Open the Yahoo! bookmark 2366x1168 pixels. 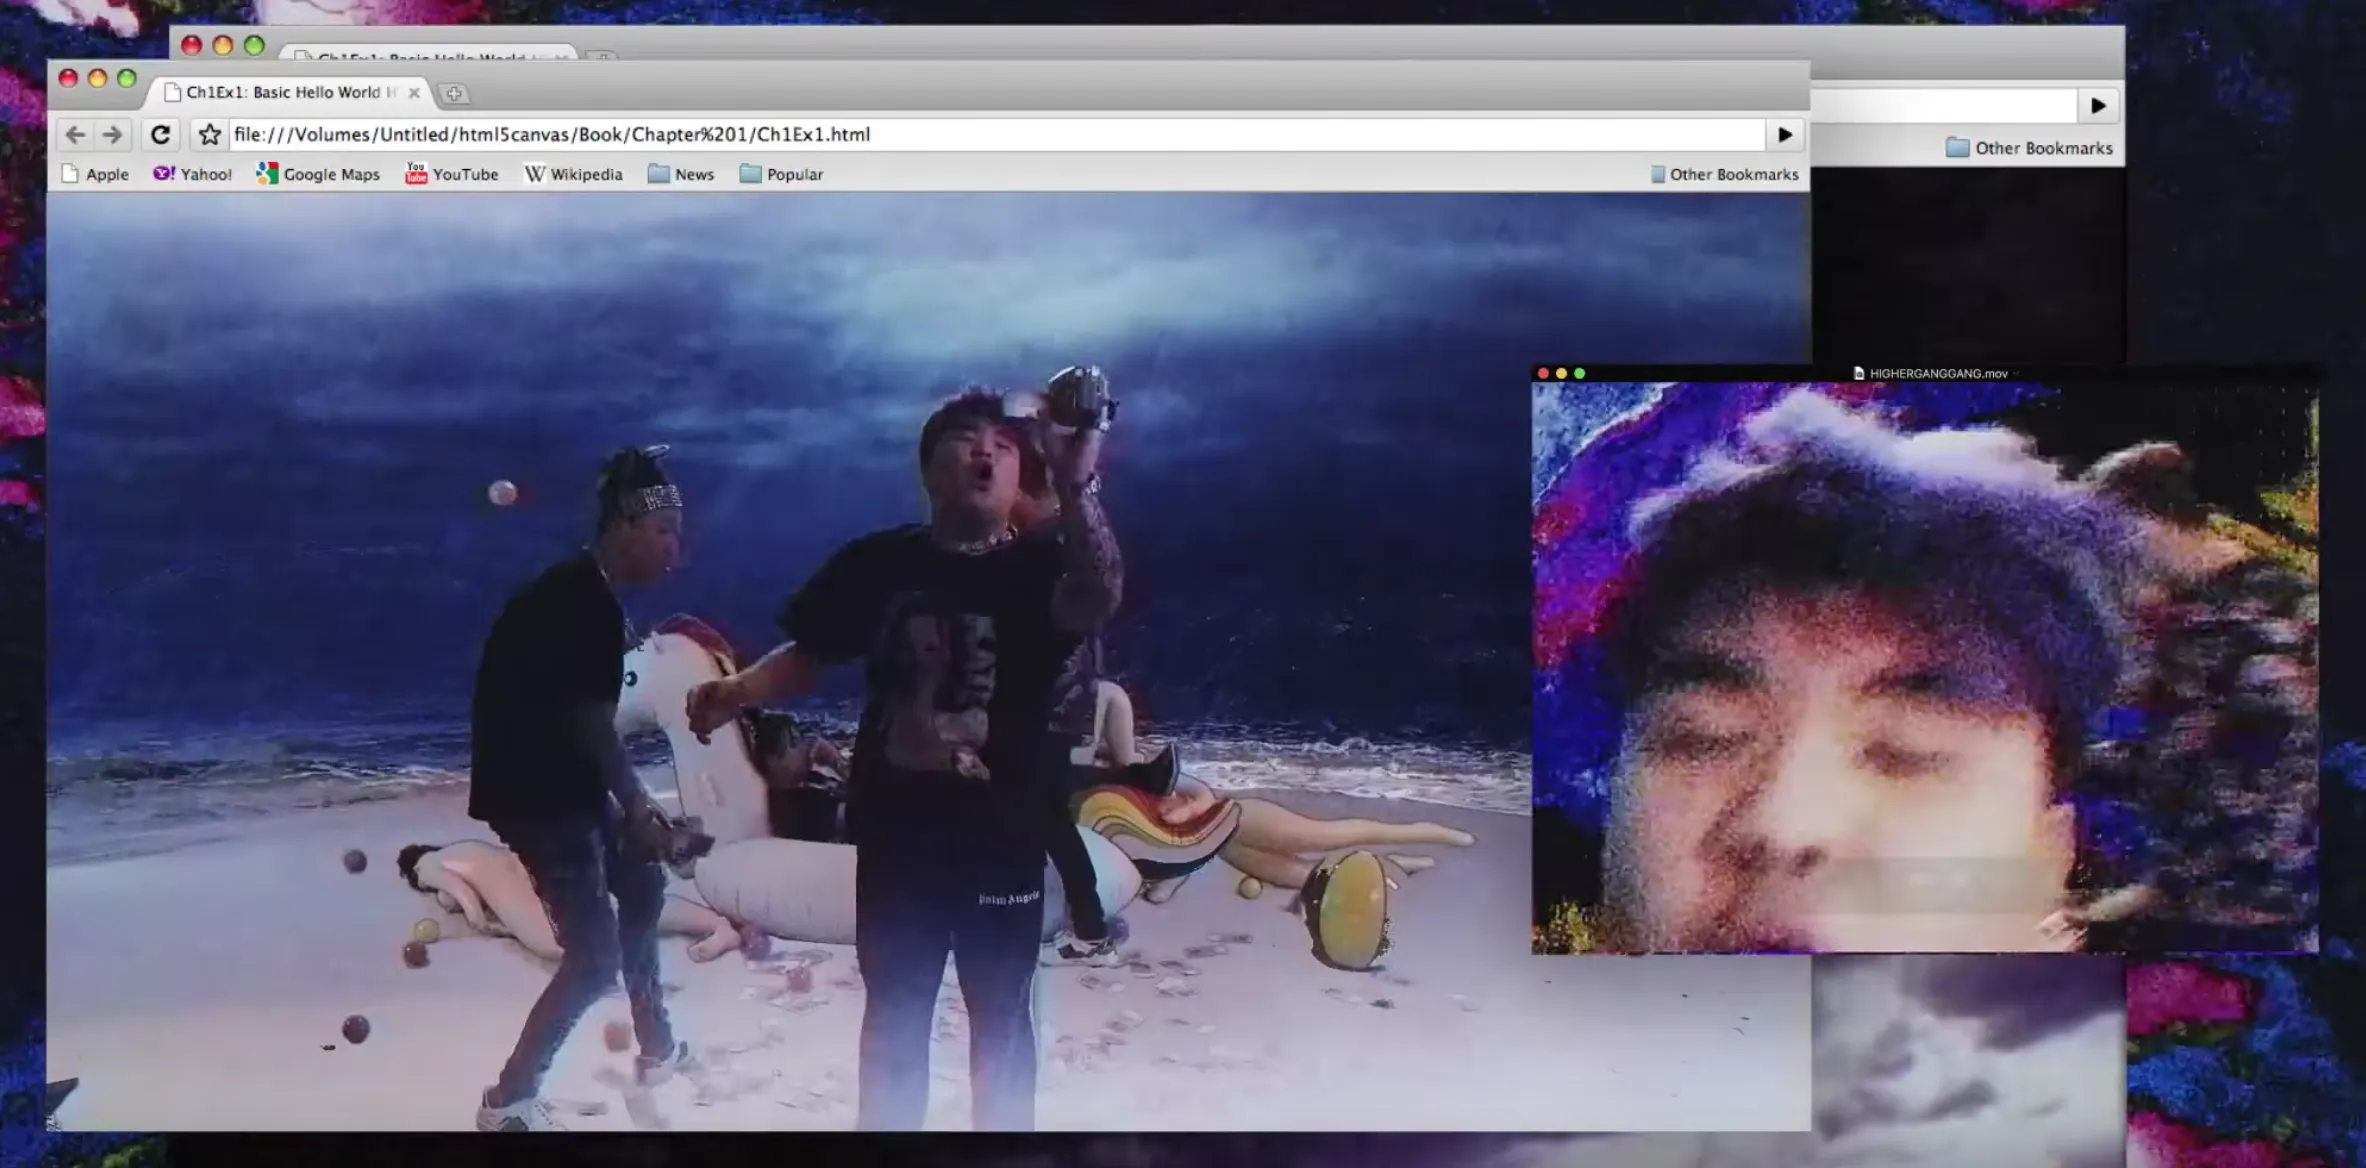(192, 174)
